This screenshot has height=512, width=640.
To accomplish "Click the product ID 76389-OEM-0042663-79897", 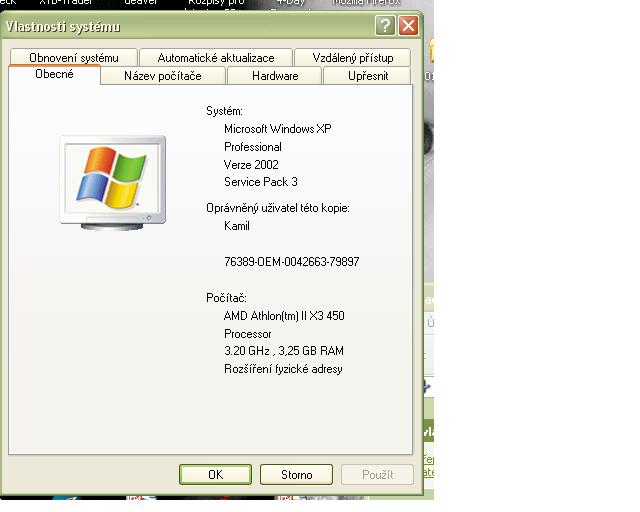I will [291, 262].
